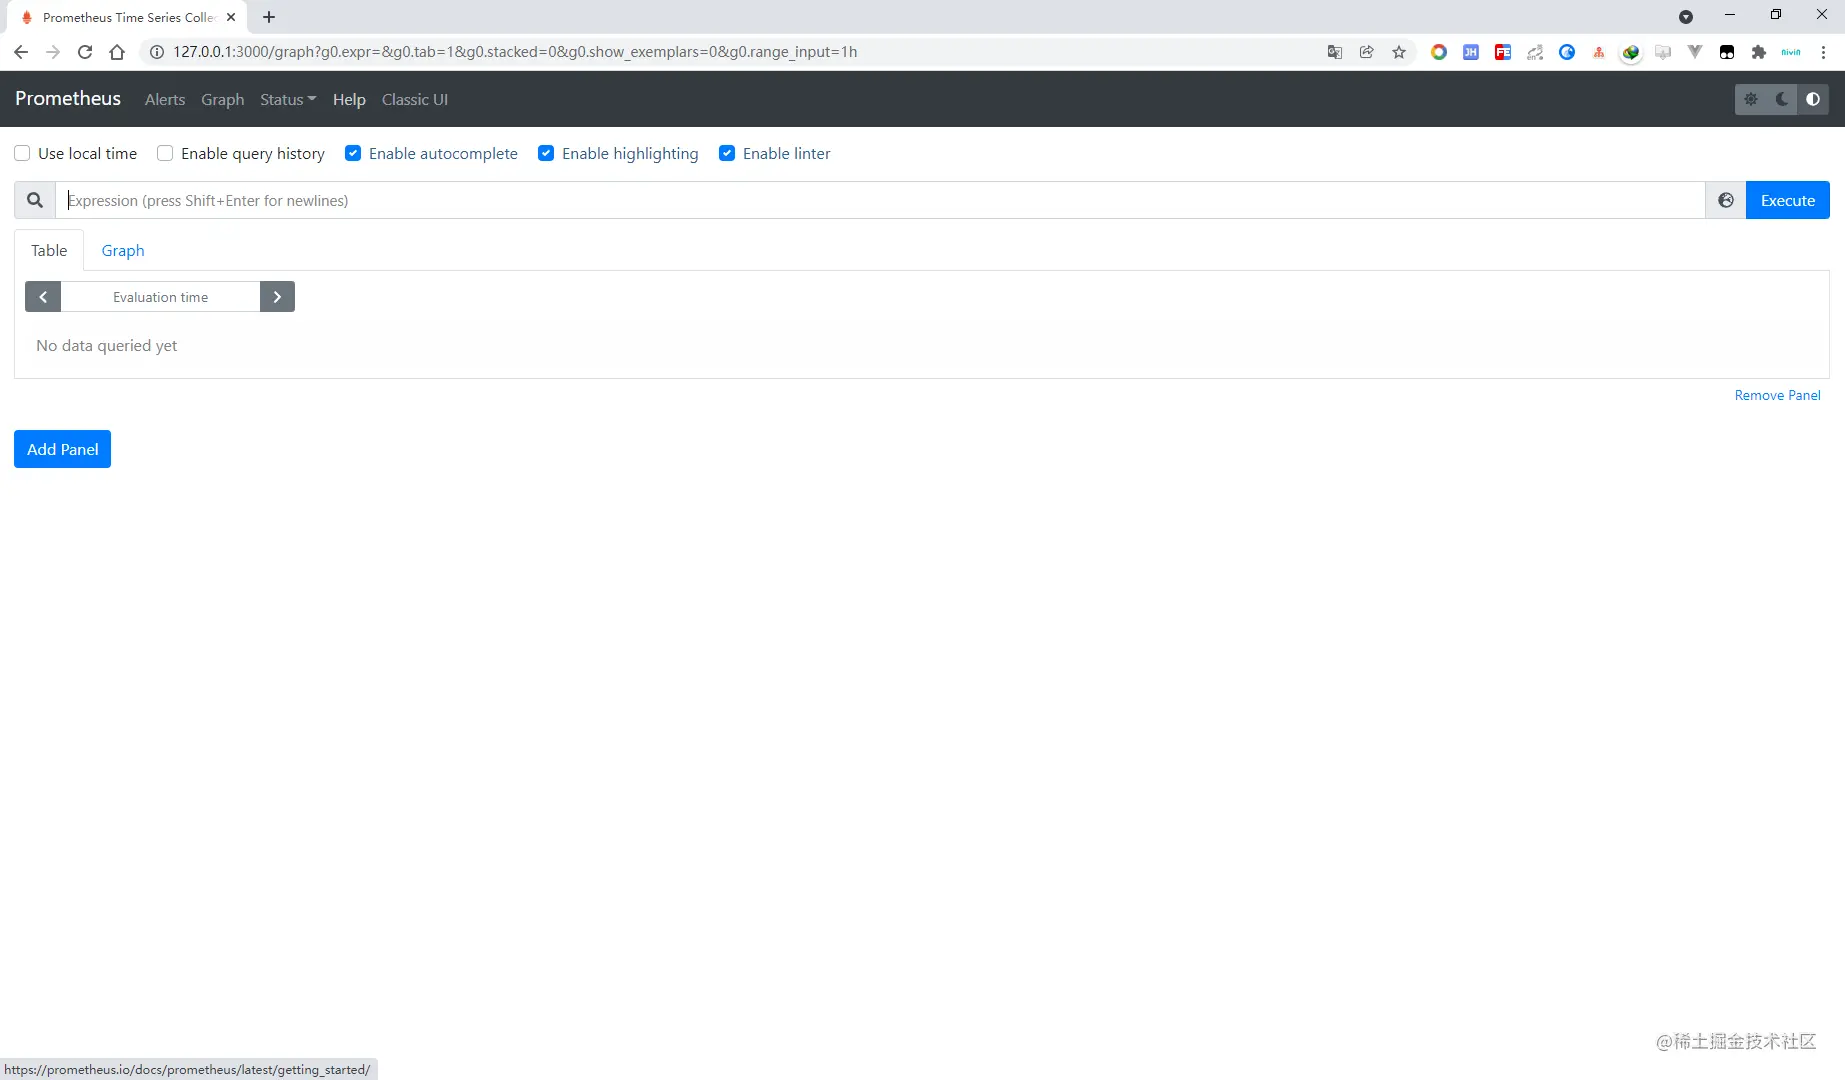
Task: Open the metrics explorer globe icon
Action: pyautogui.click(x=1726, y=200)
